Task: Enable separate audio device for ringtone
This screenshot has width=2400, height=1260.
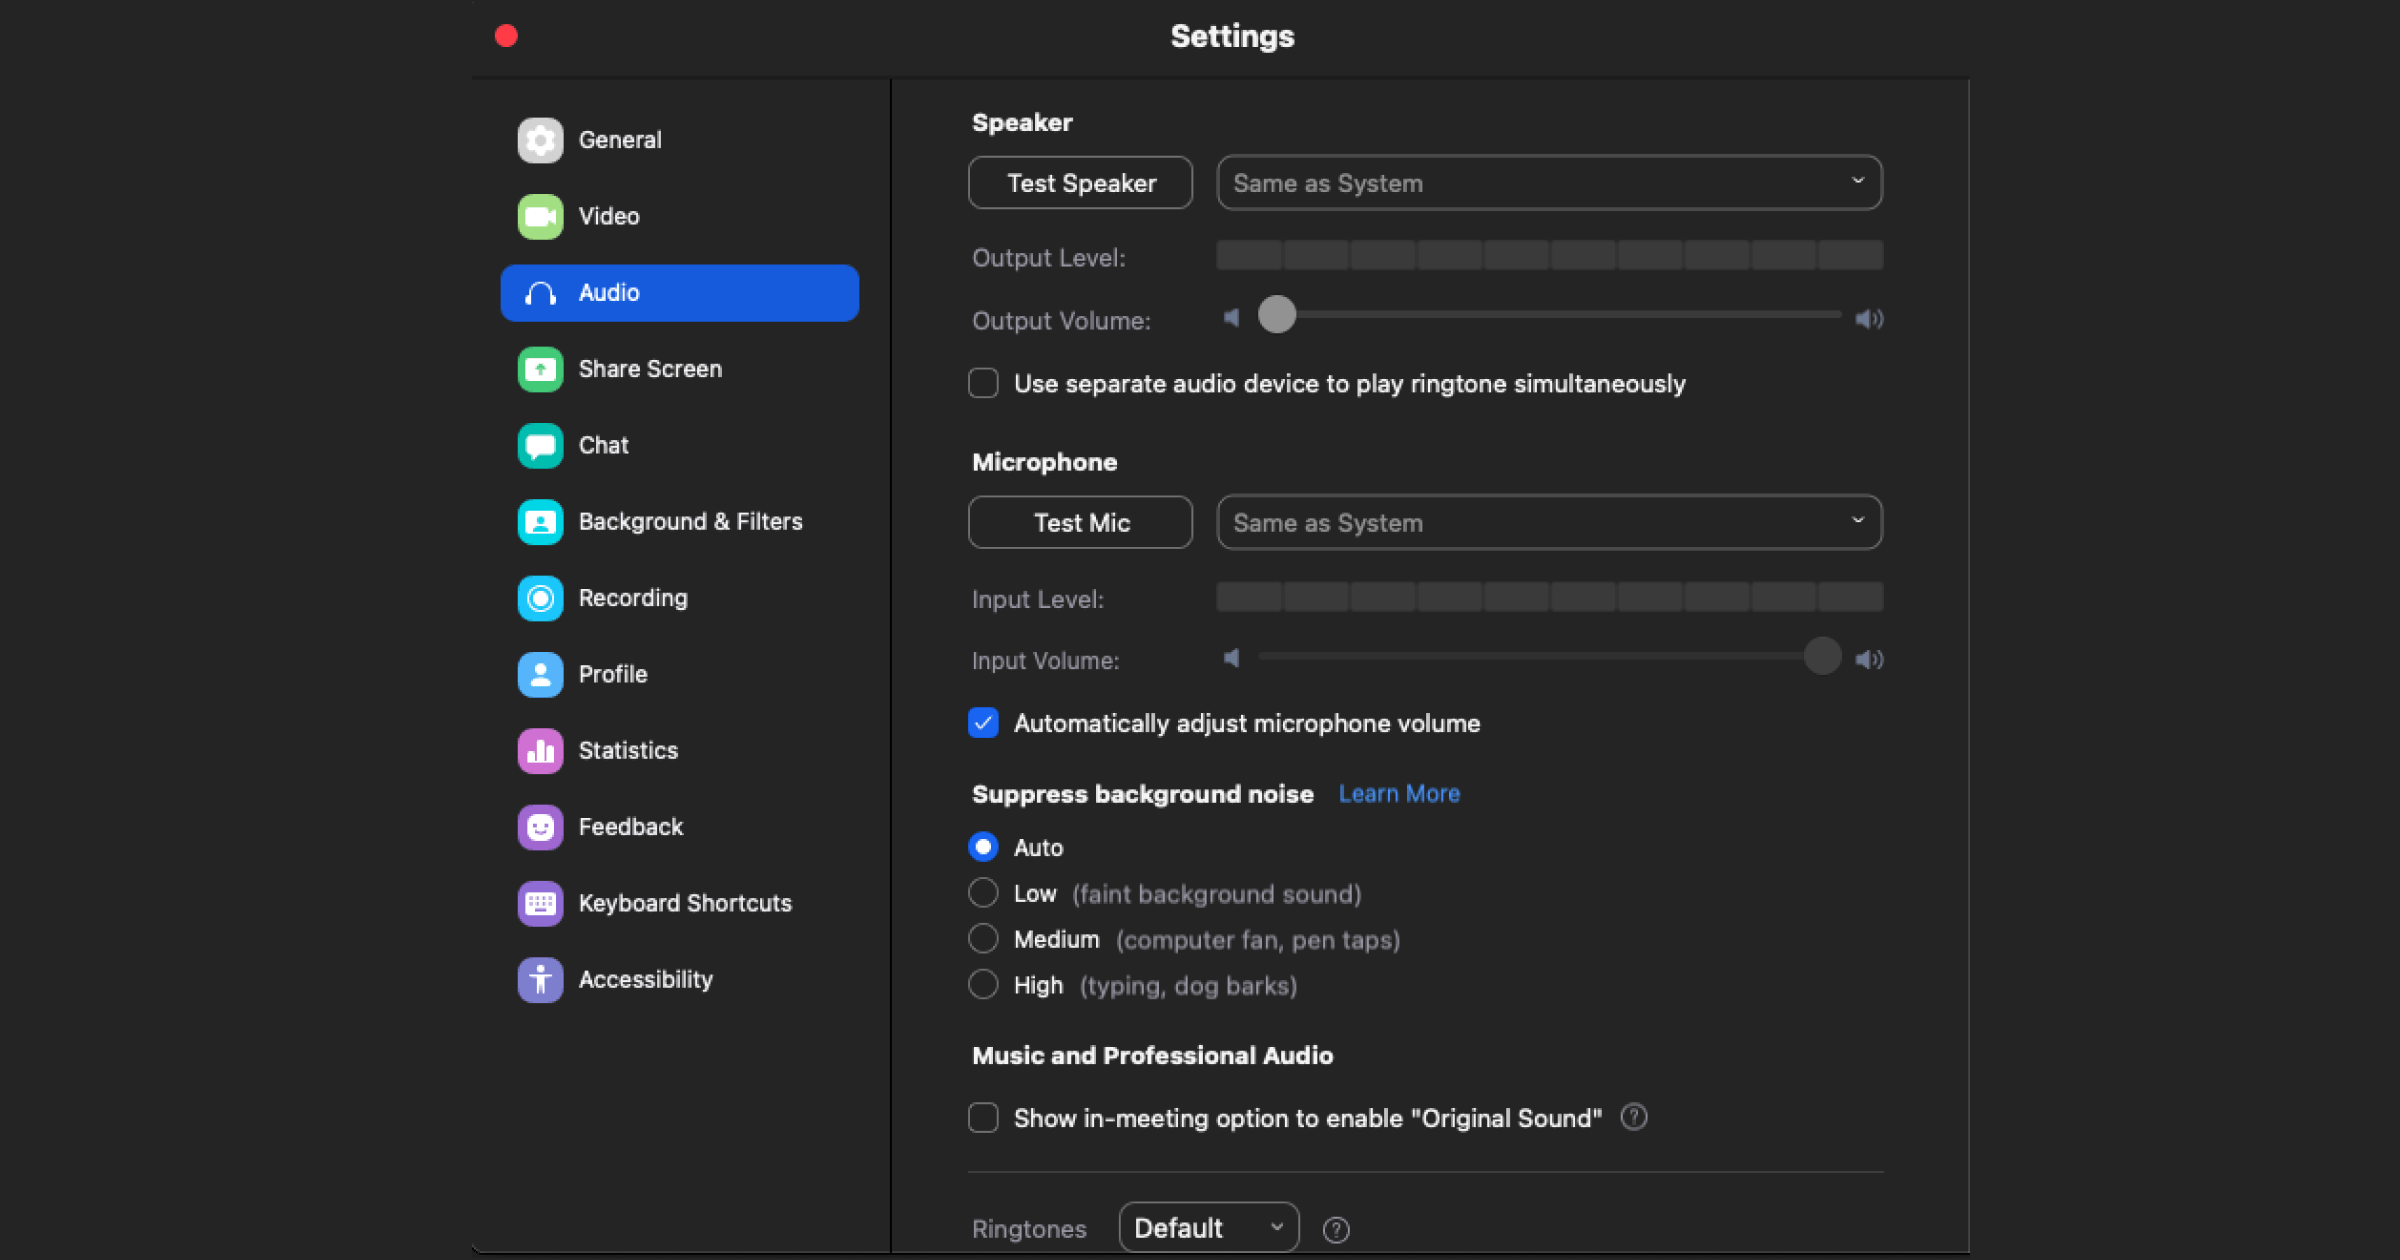Action: tap(983, 384)
